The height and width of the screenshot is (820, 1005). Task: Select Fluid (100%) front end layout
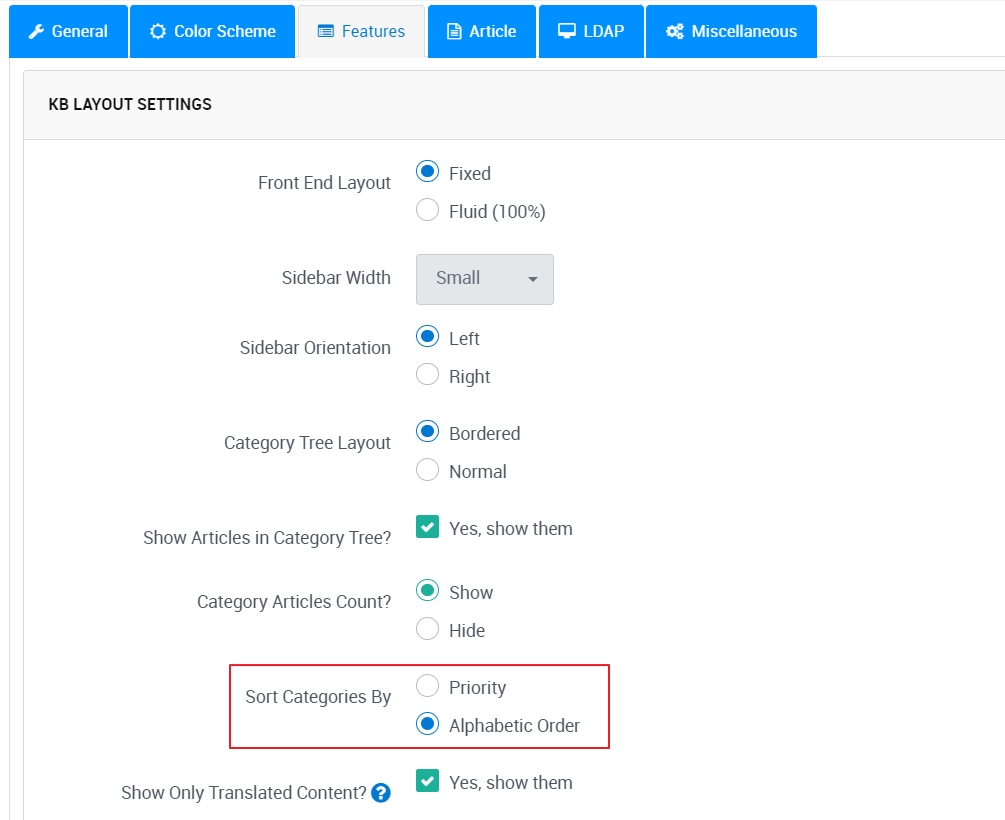tap(427, 210)
